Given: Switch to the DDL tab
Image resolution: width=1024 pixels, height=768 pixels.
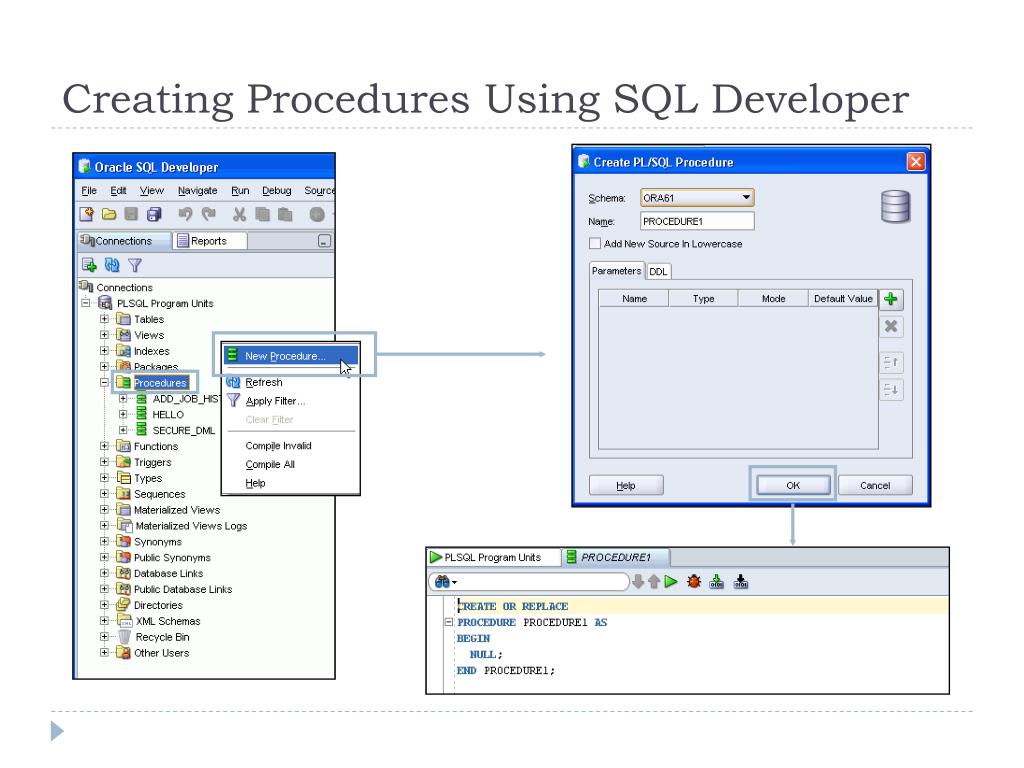Looking at the screenshot, I should [x=658, y=272].
